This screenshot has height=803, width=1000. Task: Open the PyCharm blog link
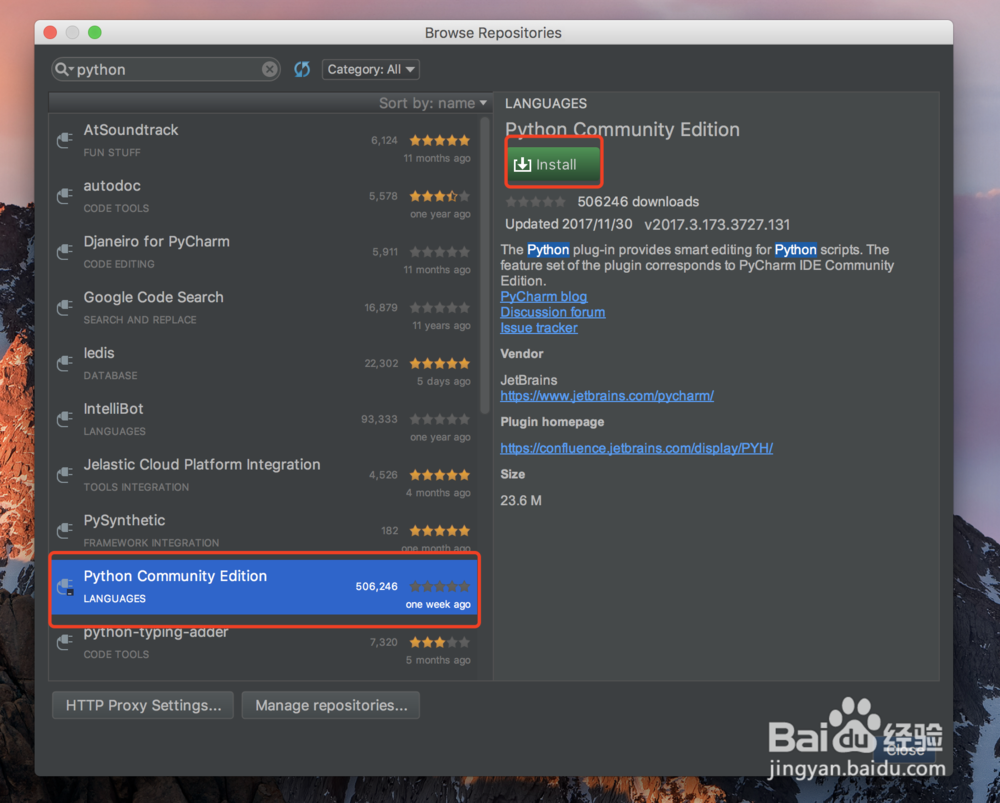543,297
